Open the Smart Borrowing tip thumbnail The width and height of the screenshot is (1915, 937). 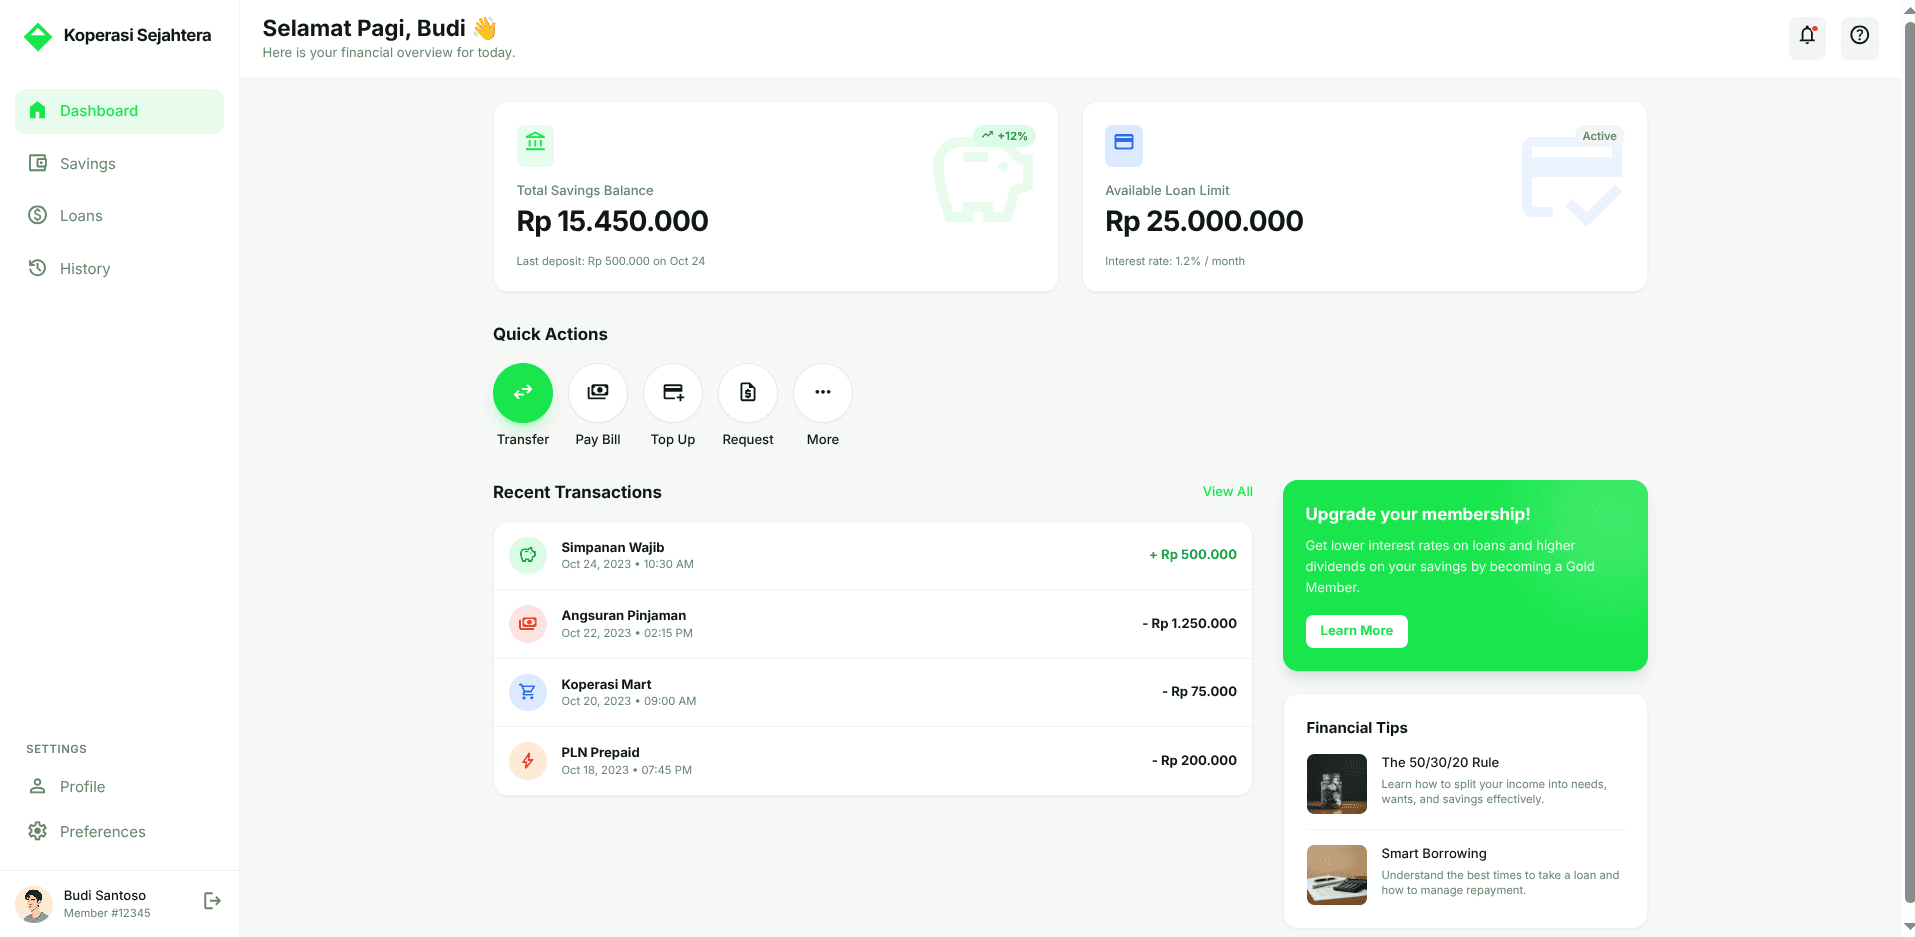click(1336, 875)
